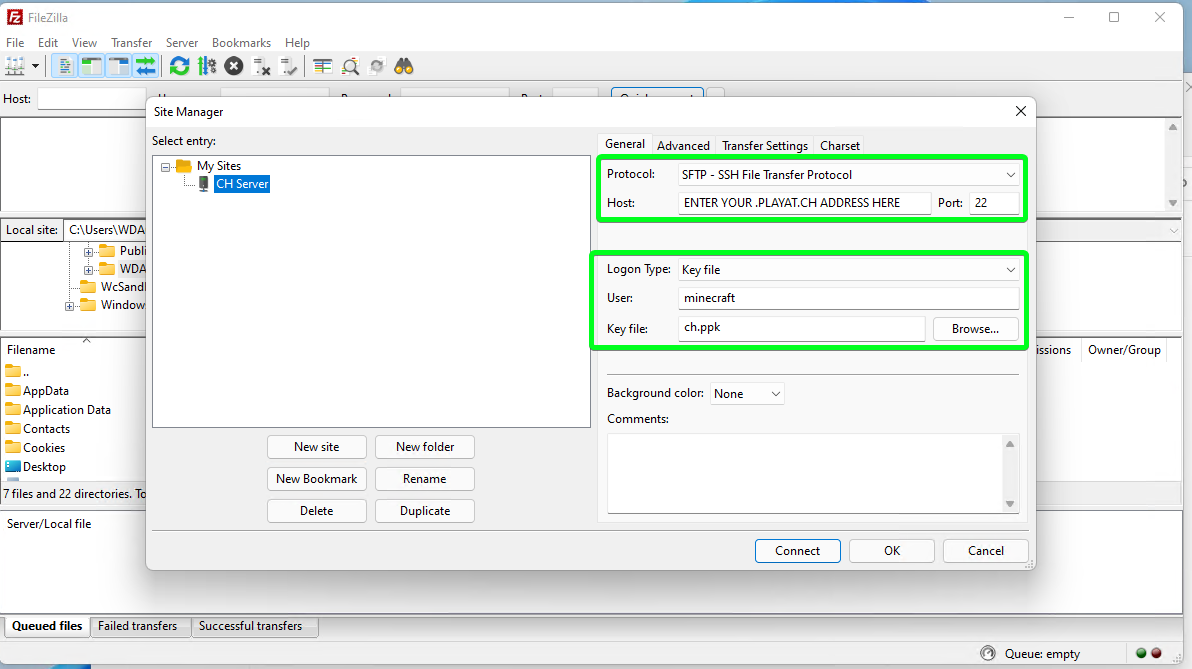Click the Delete button
This screenshot has height=669, width=1192.
coord(317,511)
